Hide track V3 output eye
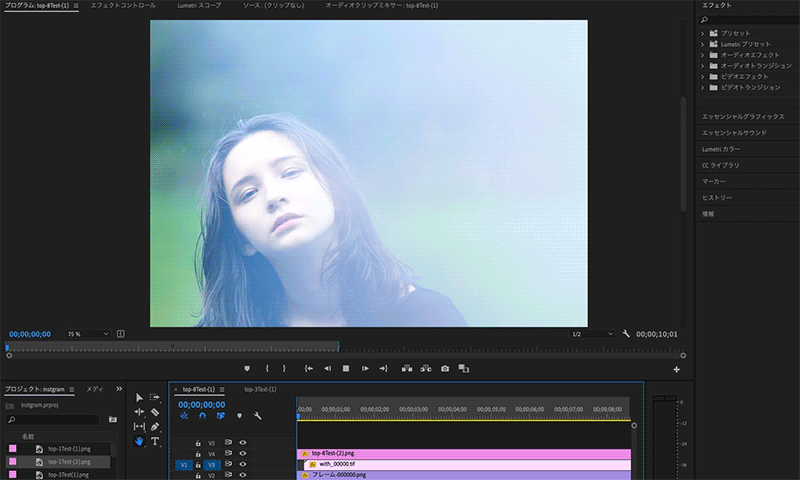The image size is (800, 480). tap(243, 464)
